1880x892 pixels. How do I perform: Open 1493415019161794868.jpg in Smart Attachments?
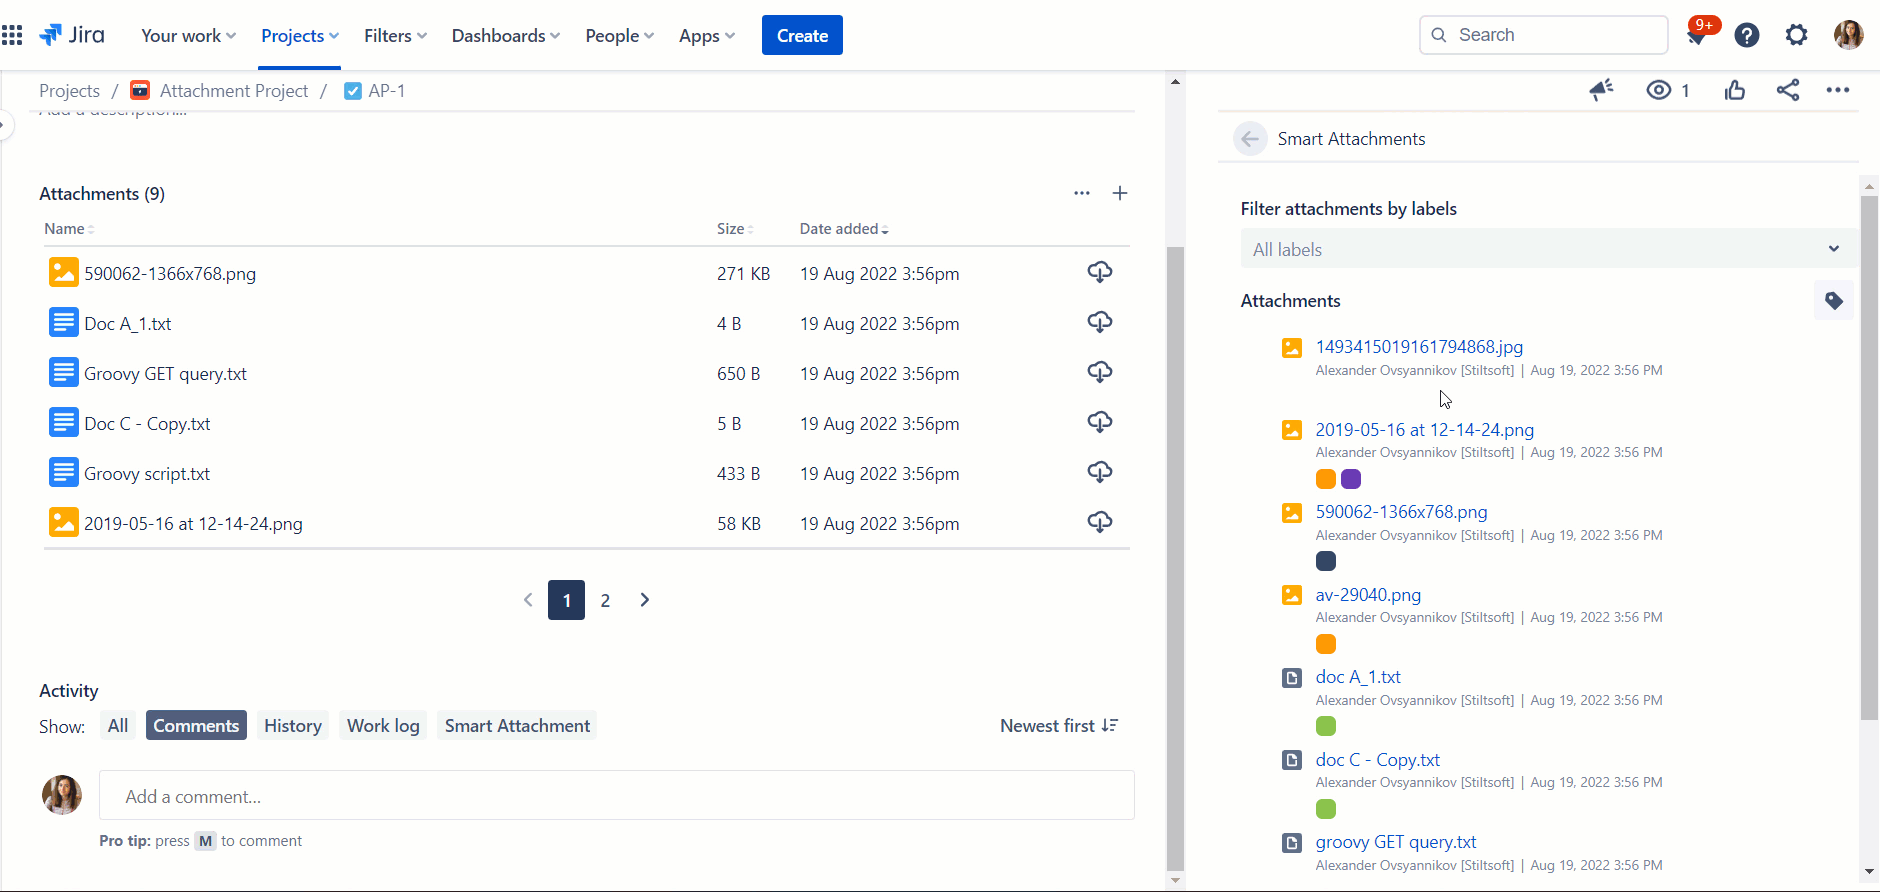(1419, 347)
